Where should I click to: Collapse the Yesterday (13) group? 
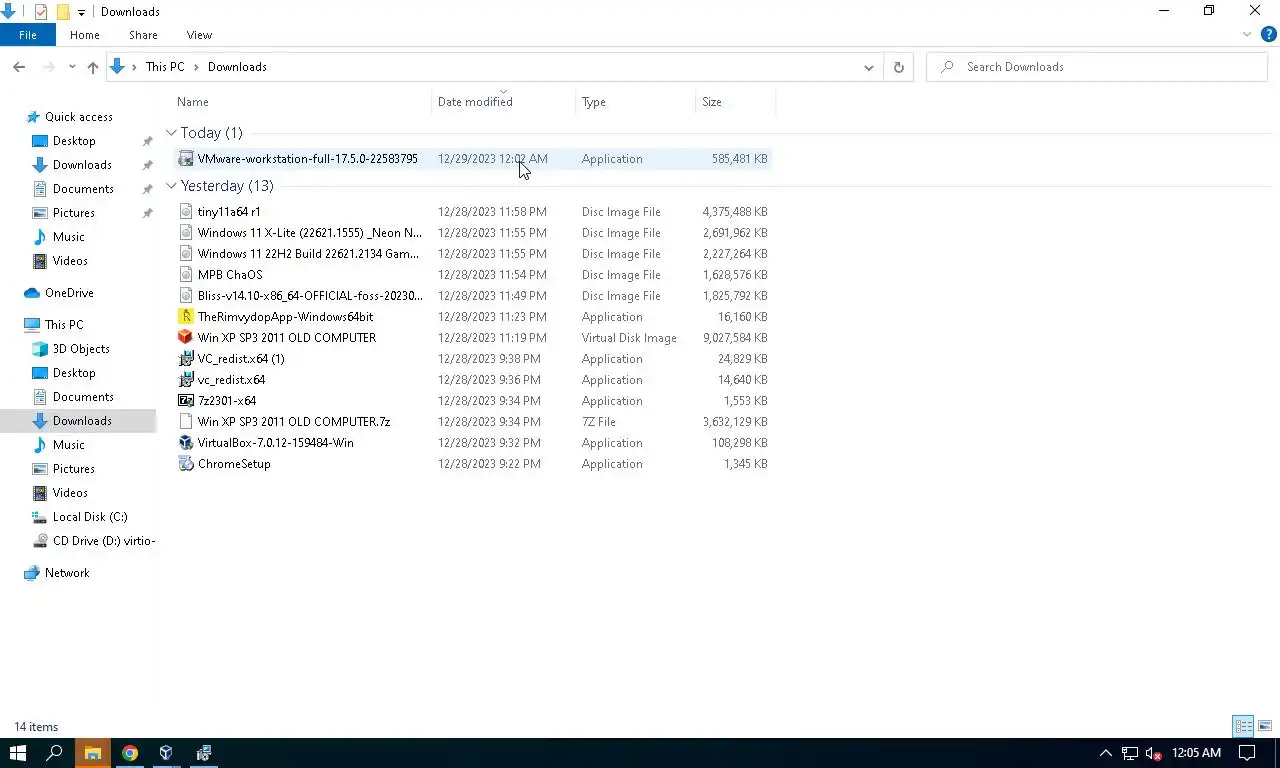(172, 186)
